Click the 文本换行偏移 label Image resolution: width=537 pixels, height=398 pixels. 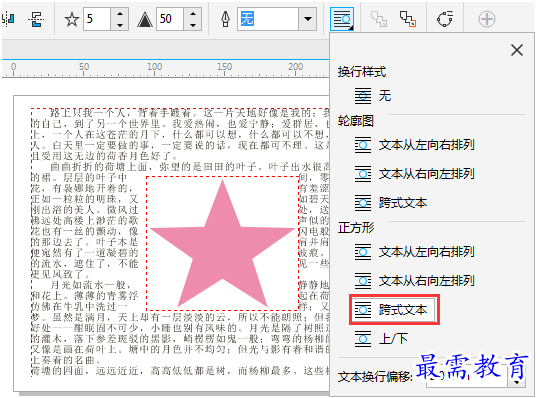click(375, 377)
